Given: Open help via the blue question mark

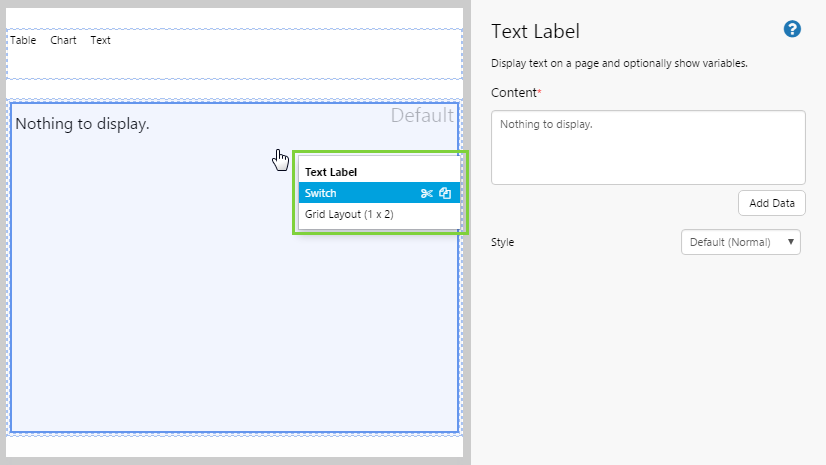Looking at the screenshot, I should coord(792,30).
